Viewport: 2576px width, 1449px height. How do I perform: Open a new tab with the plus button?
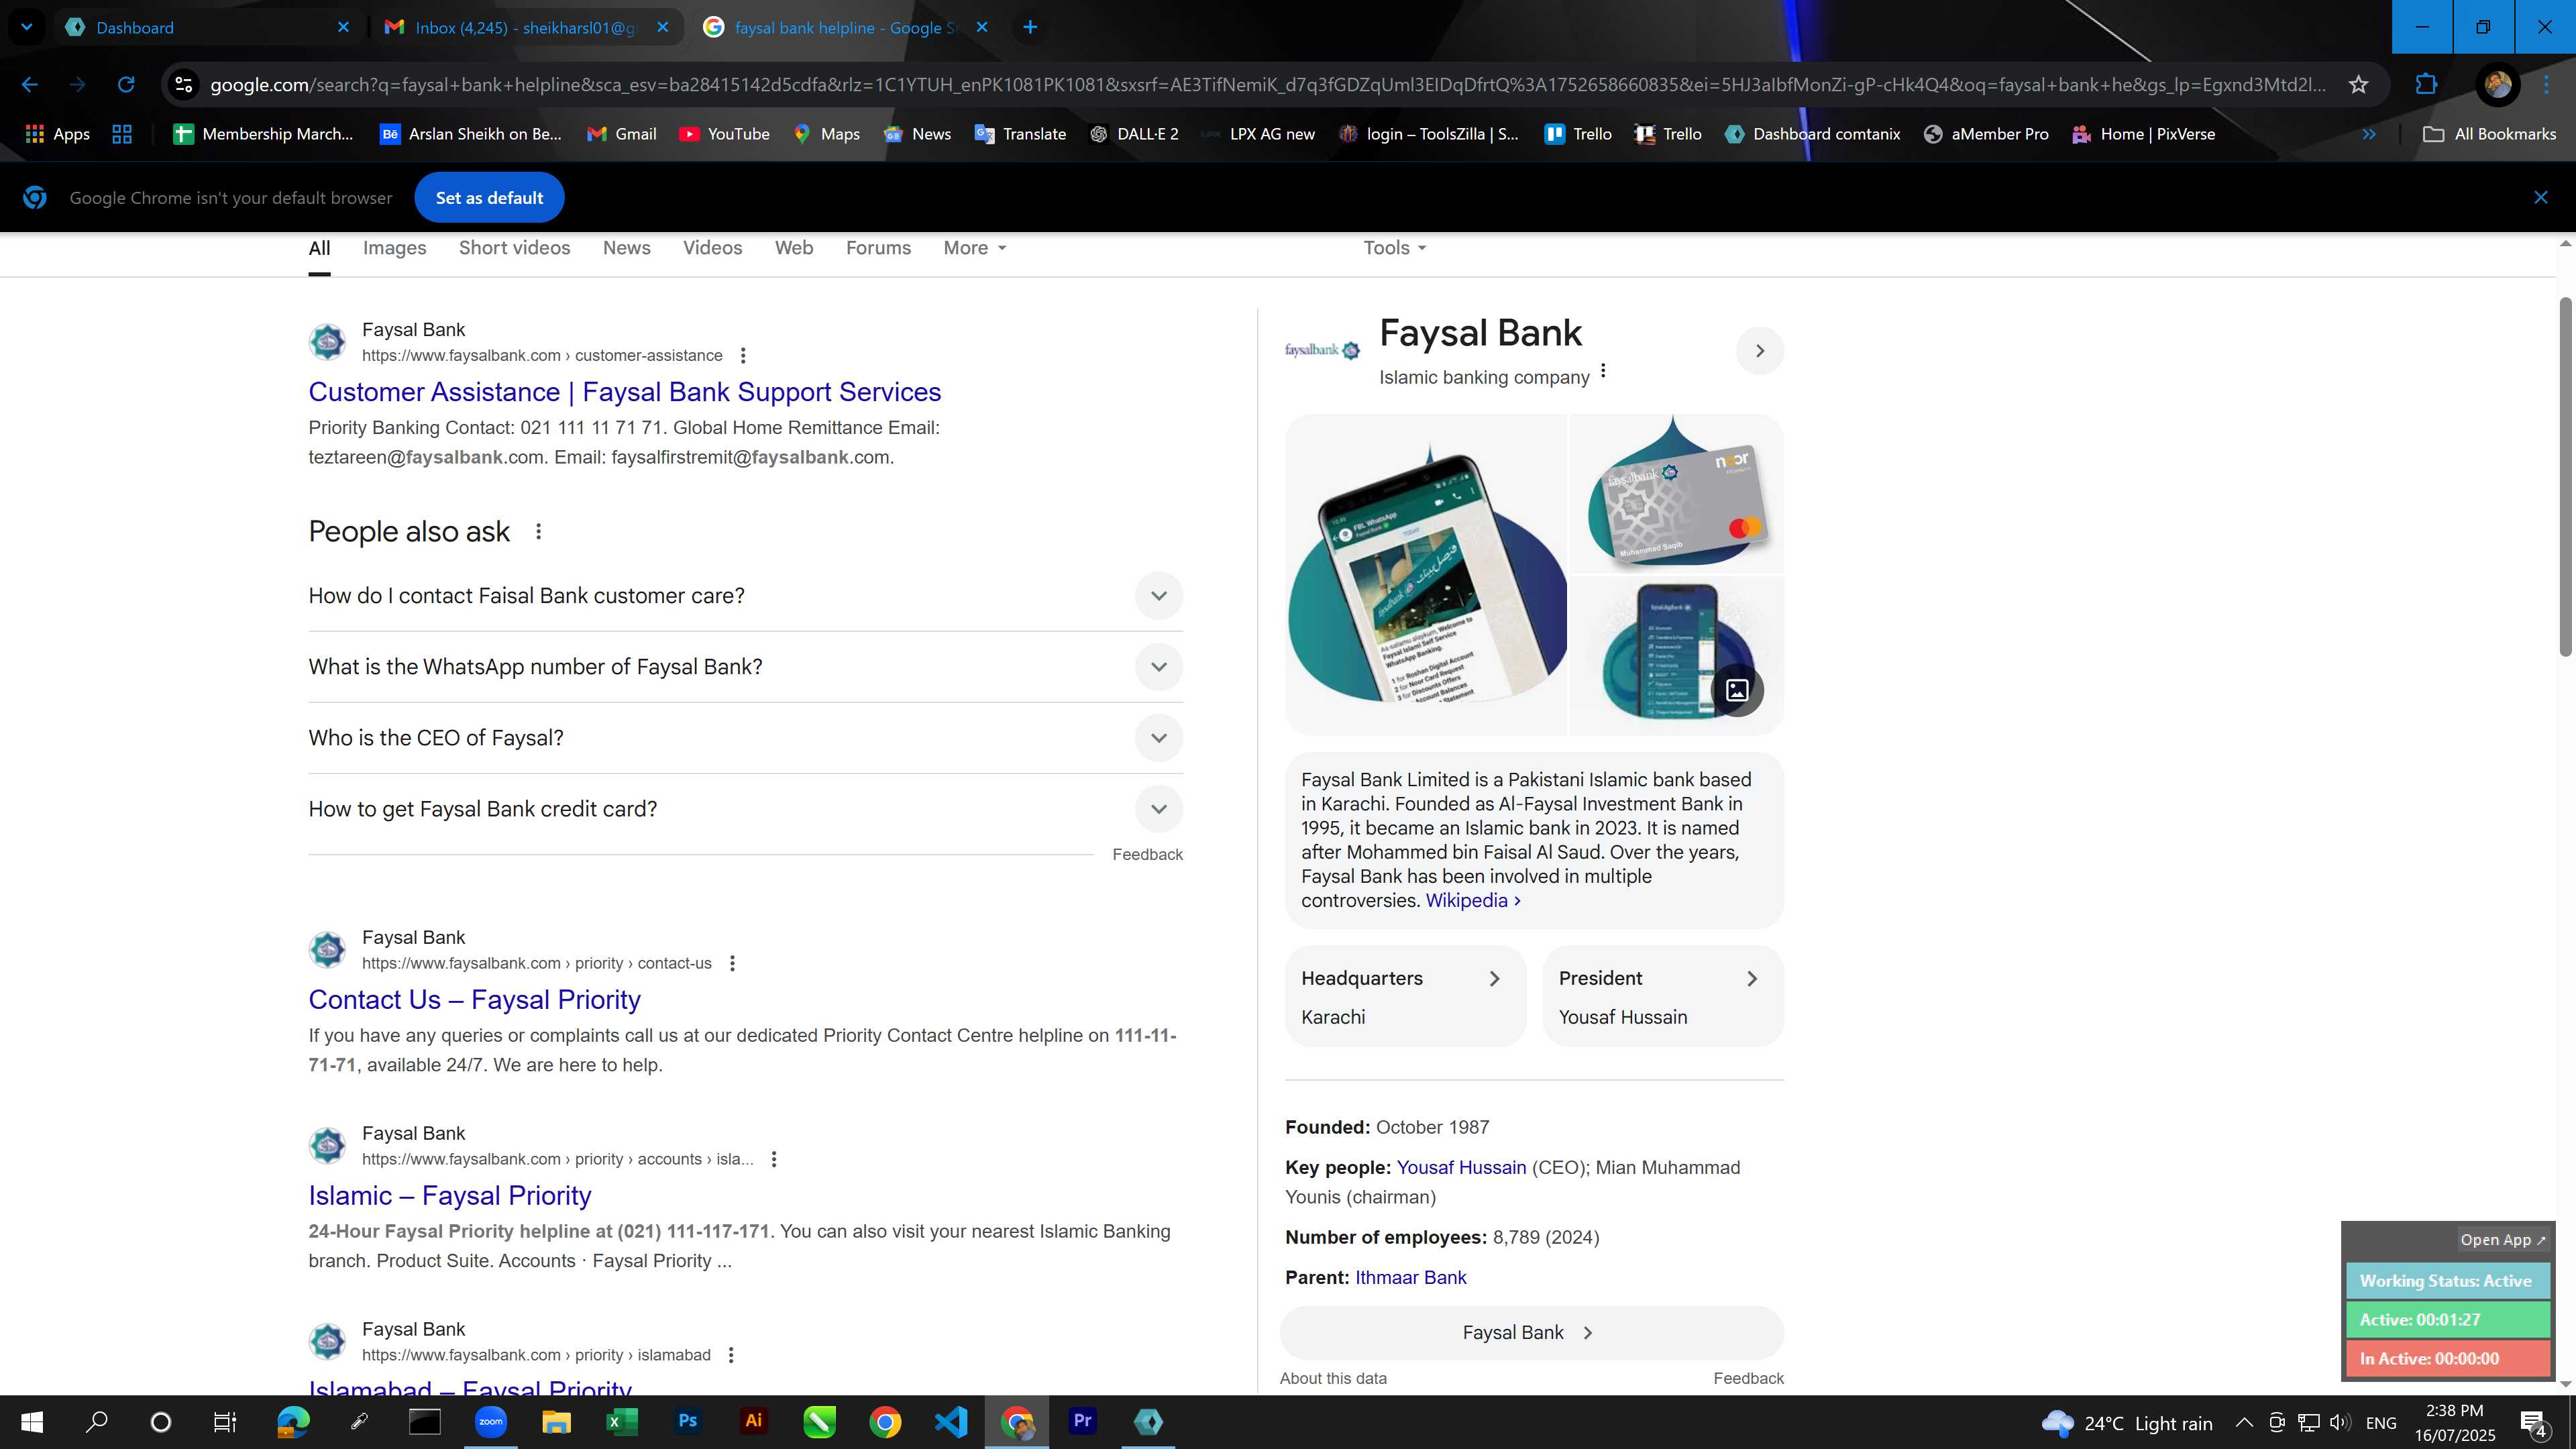point(1030,27)
